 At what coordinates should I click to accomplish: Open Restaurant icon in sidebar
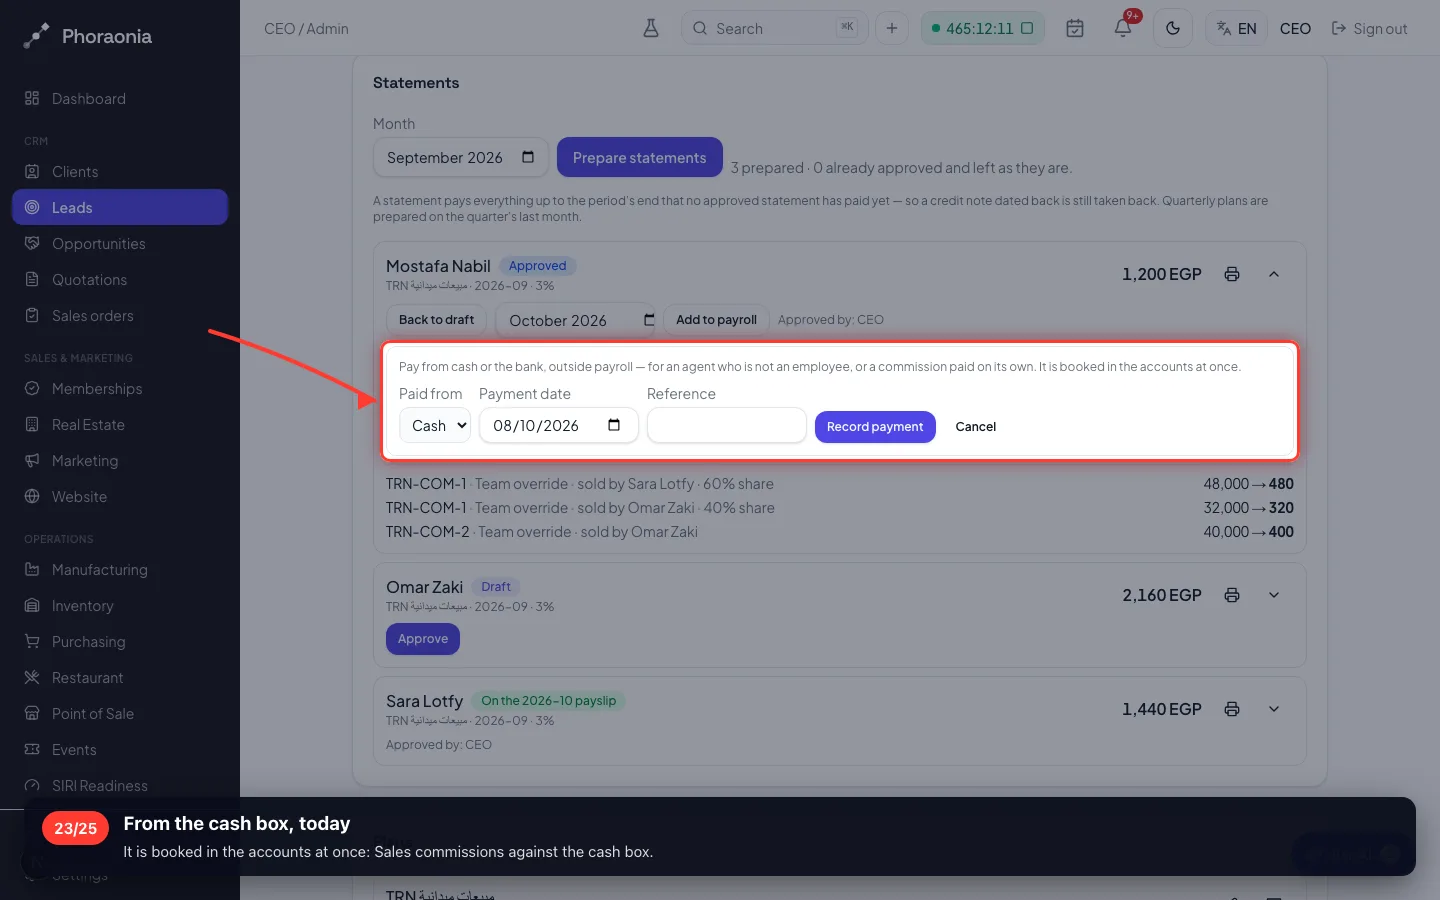32,678
